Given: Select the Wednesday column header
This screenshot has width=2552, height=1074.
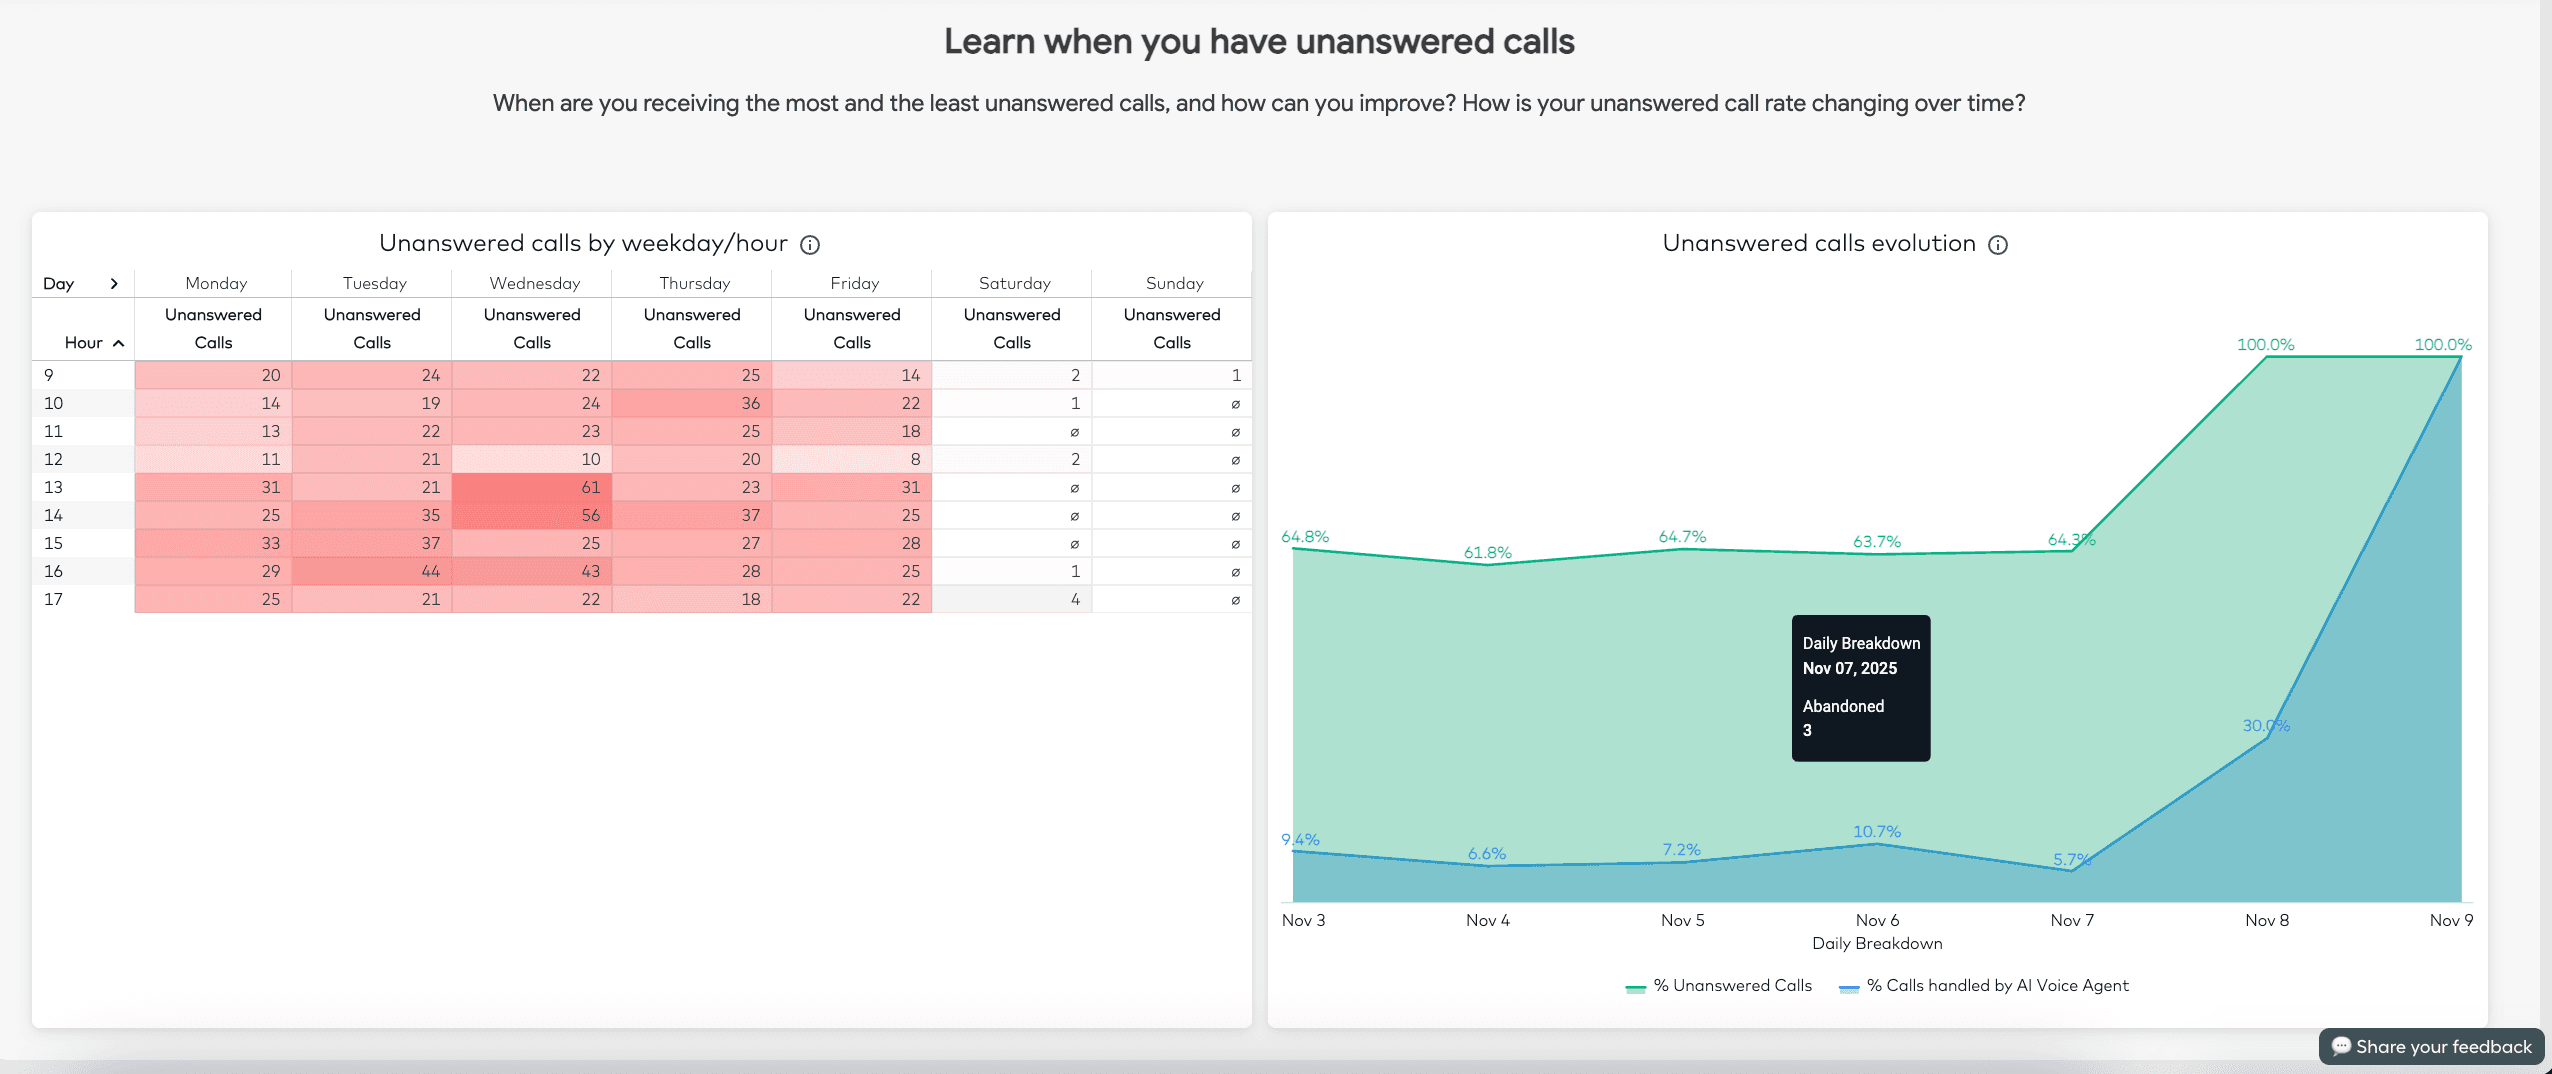Looking at the screenshot, I should click(x=534, y=283).
